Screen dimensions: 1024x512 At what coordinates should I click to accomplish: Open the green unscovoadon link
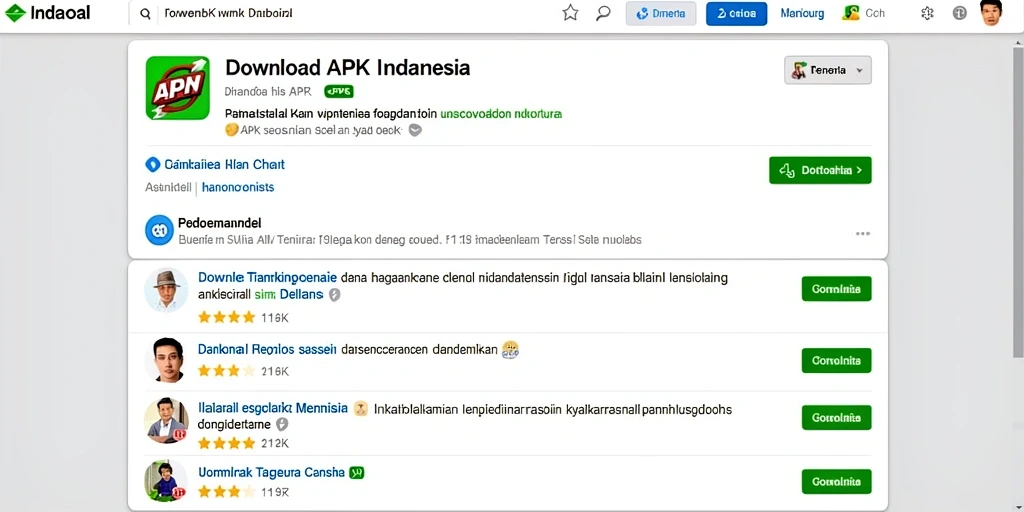coord(501,113)
